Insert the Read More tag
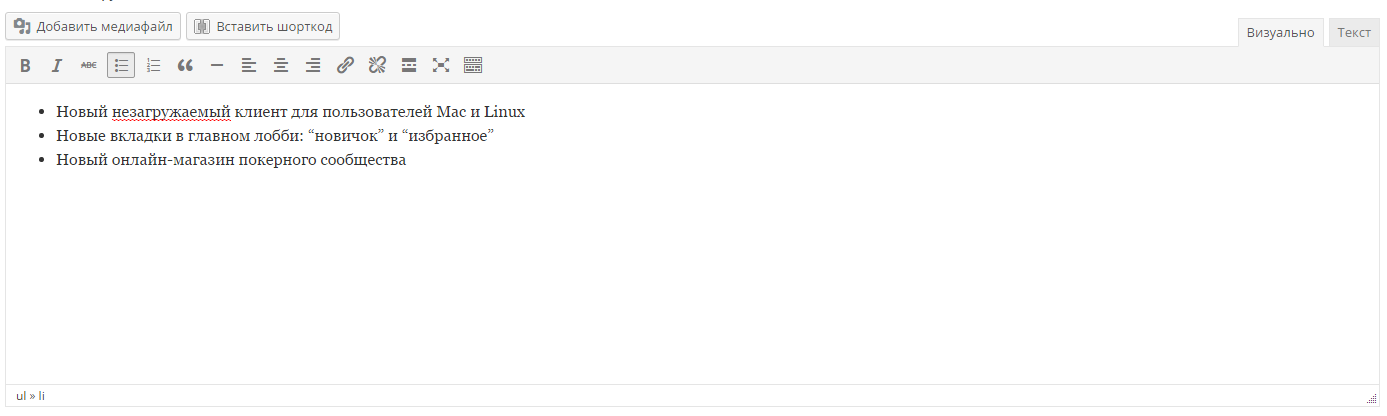1387x416 pixels. 409,66
